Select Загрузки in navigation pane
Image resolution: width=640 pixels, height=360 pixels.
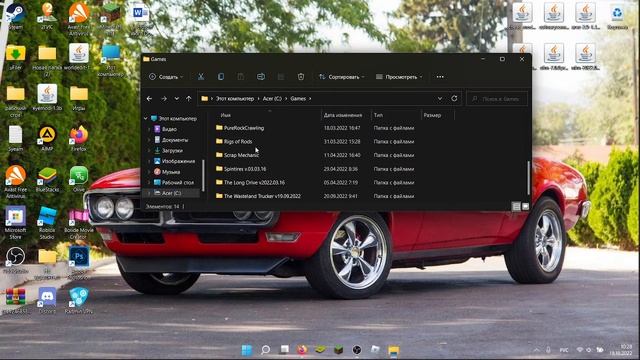[168, 151]
